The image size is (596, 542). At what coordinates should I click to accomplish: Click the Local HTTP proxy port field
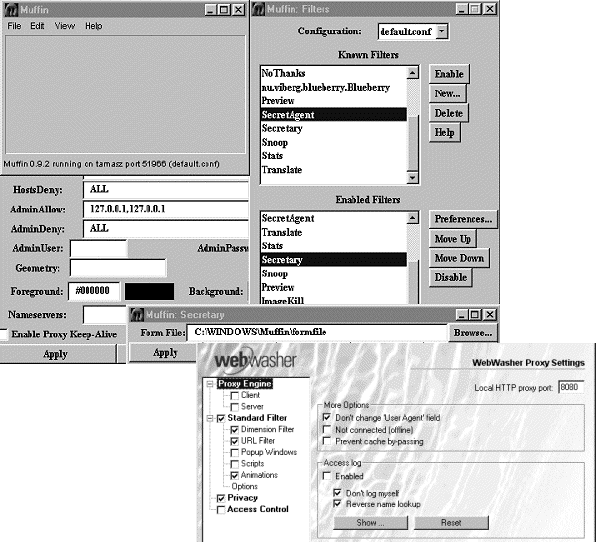click(571, 387)
